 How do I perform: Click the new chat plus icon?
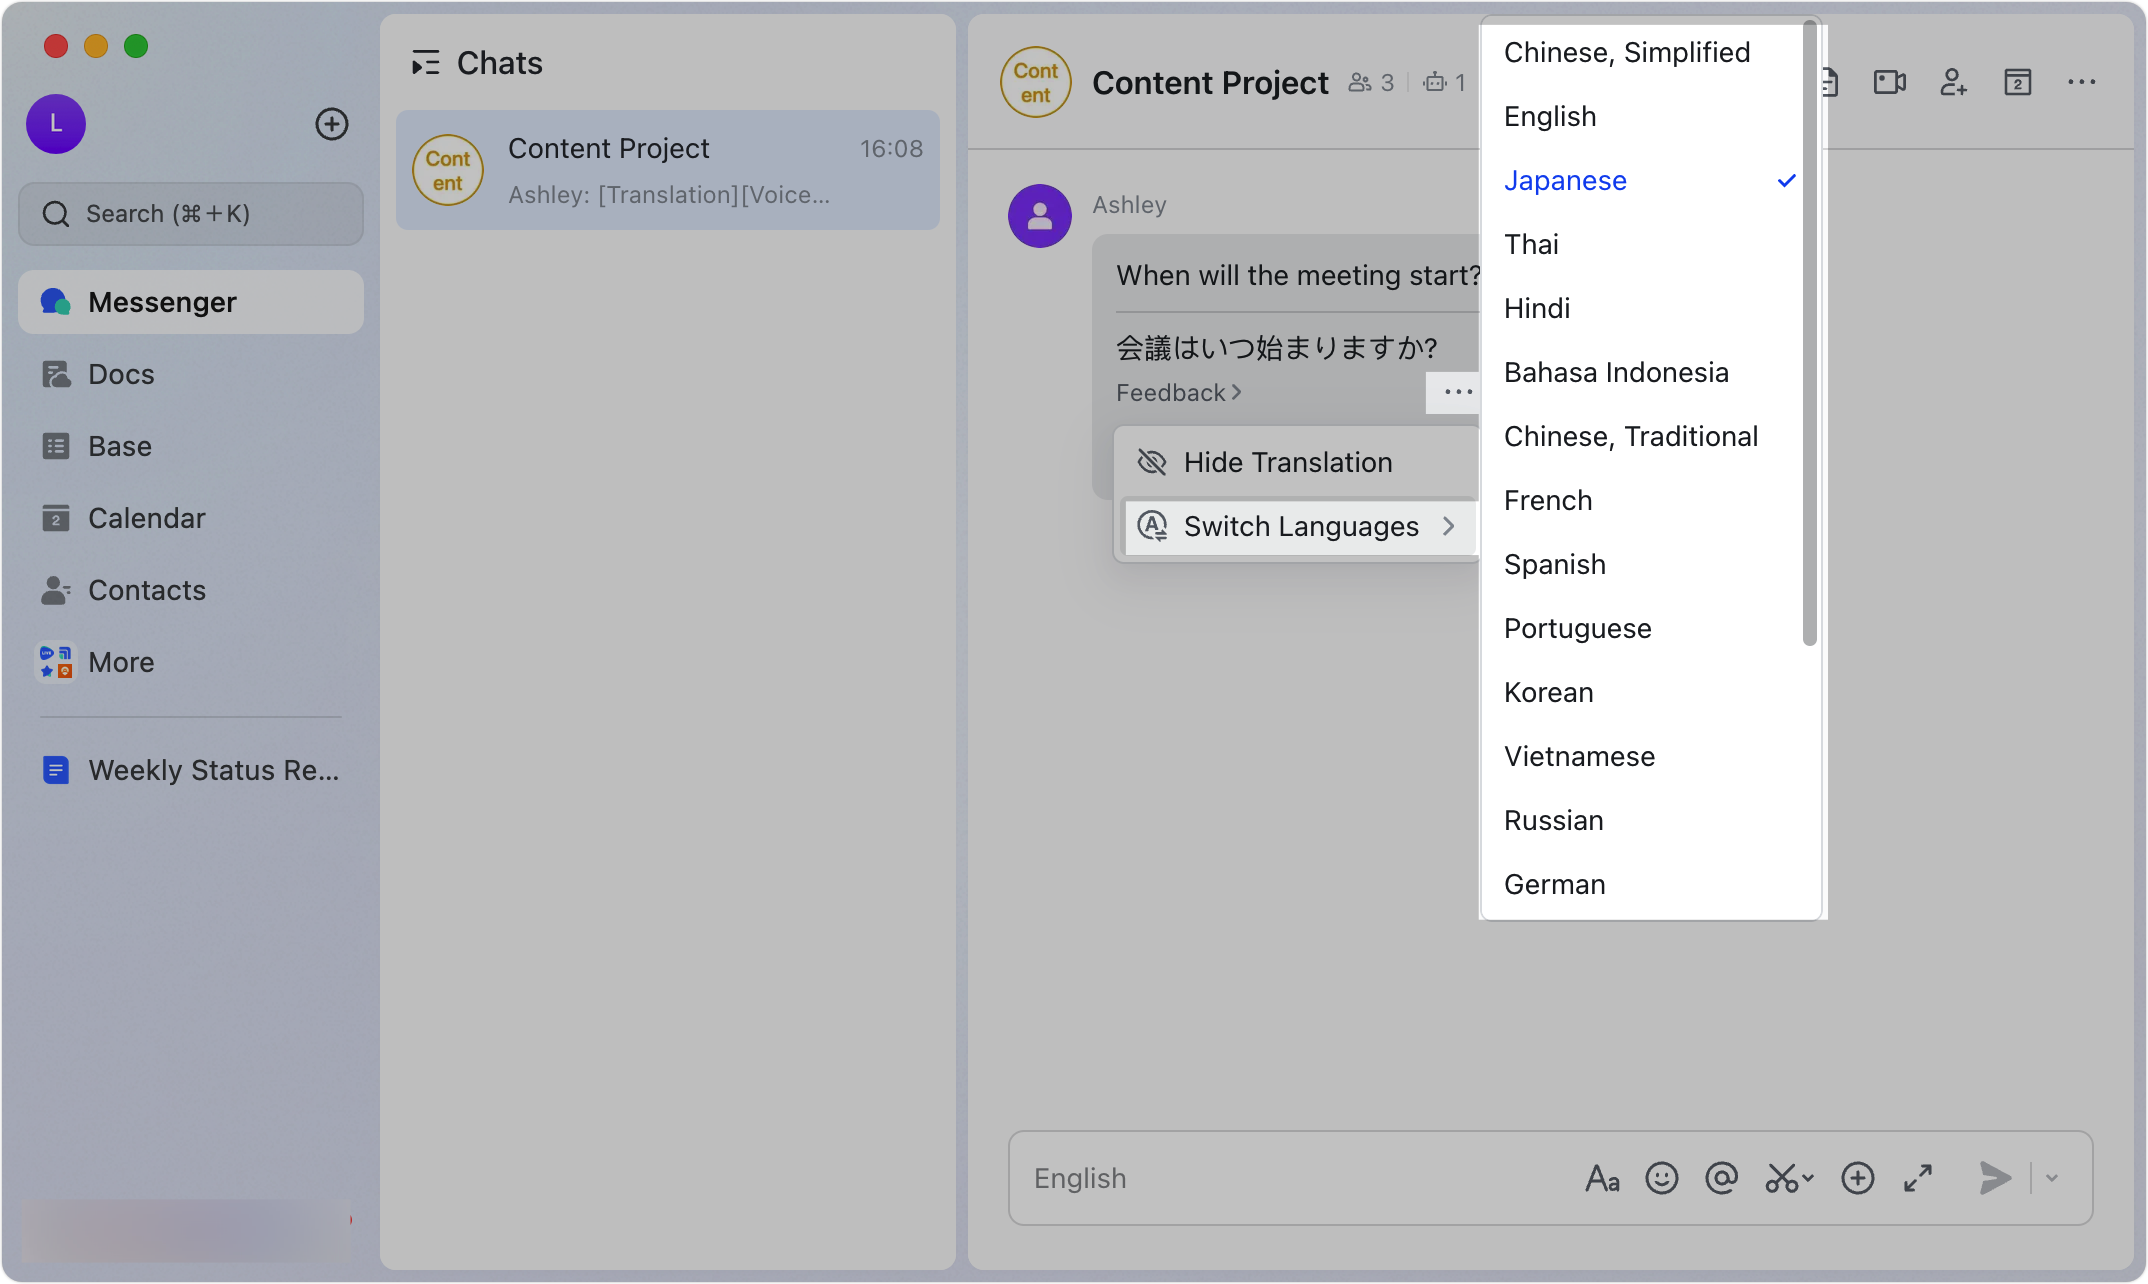coord(332,124)
